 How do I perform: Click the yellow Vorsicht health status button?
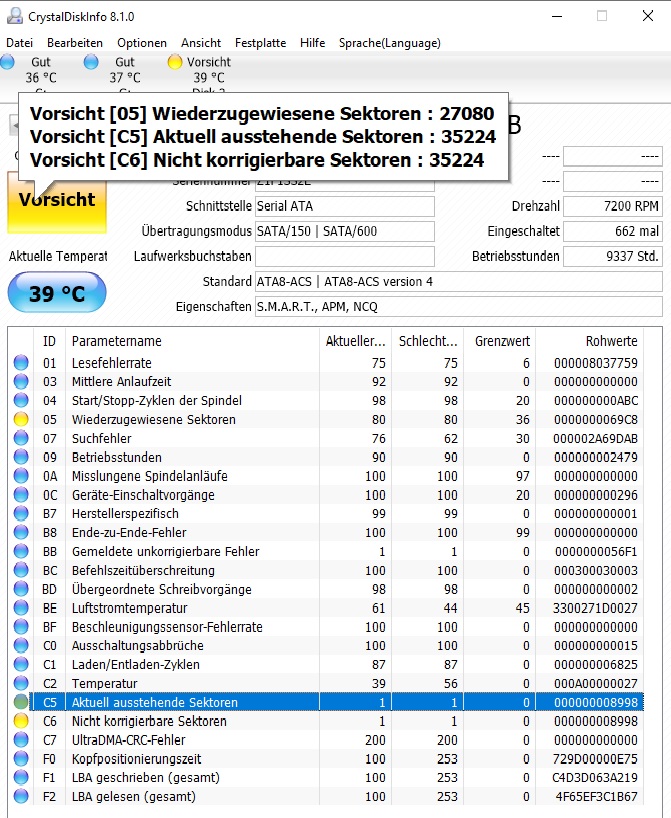[57, 202]
